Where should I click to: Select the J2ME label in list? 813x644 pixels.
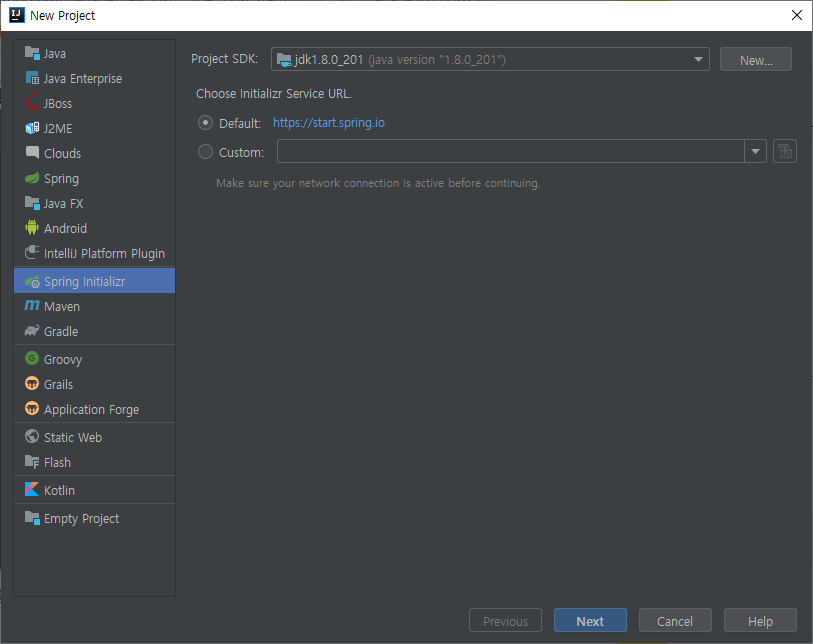click(58, 128)
